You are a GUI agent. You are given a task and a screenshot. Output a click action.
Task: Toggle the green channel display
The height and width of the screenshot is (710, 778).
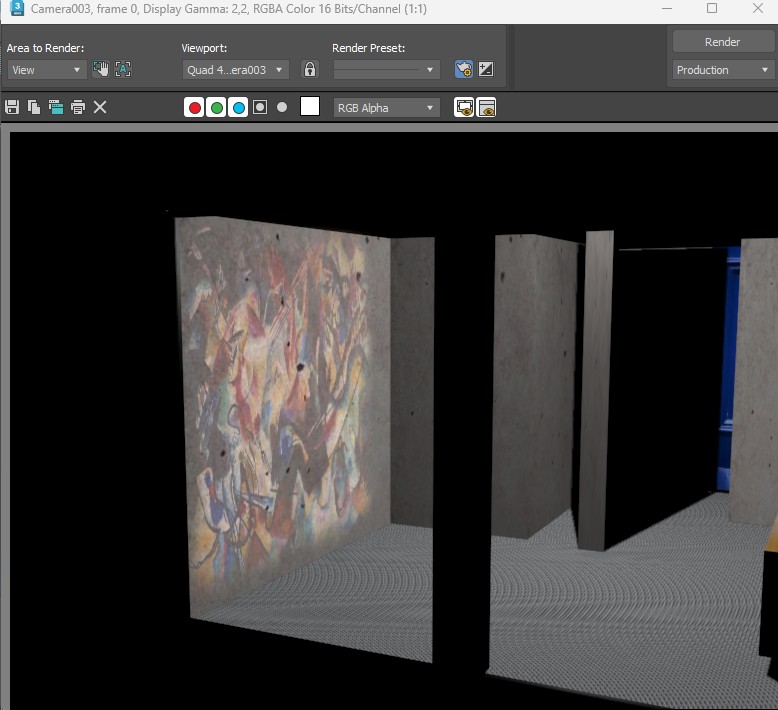(216, 107)
